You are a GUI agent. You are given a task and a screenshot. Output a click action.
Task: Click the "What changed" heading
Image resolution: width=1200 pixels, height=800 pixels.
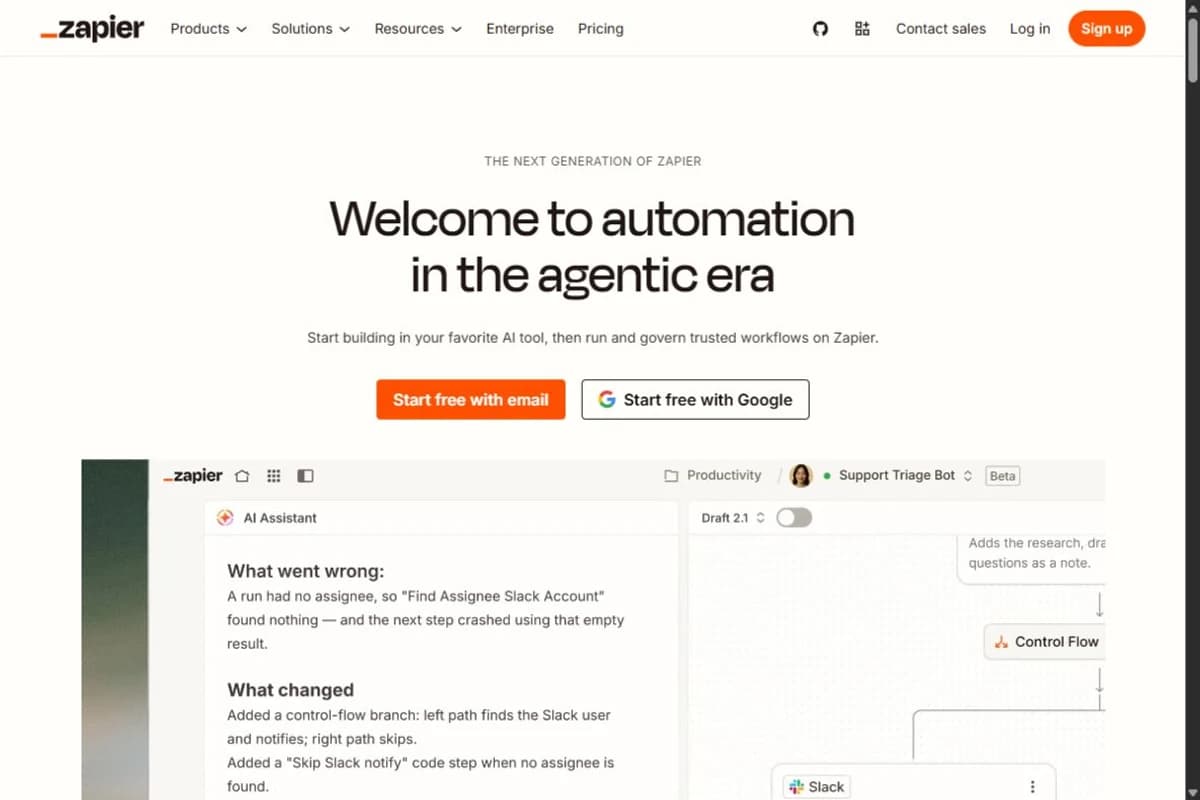[291, 690]
